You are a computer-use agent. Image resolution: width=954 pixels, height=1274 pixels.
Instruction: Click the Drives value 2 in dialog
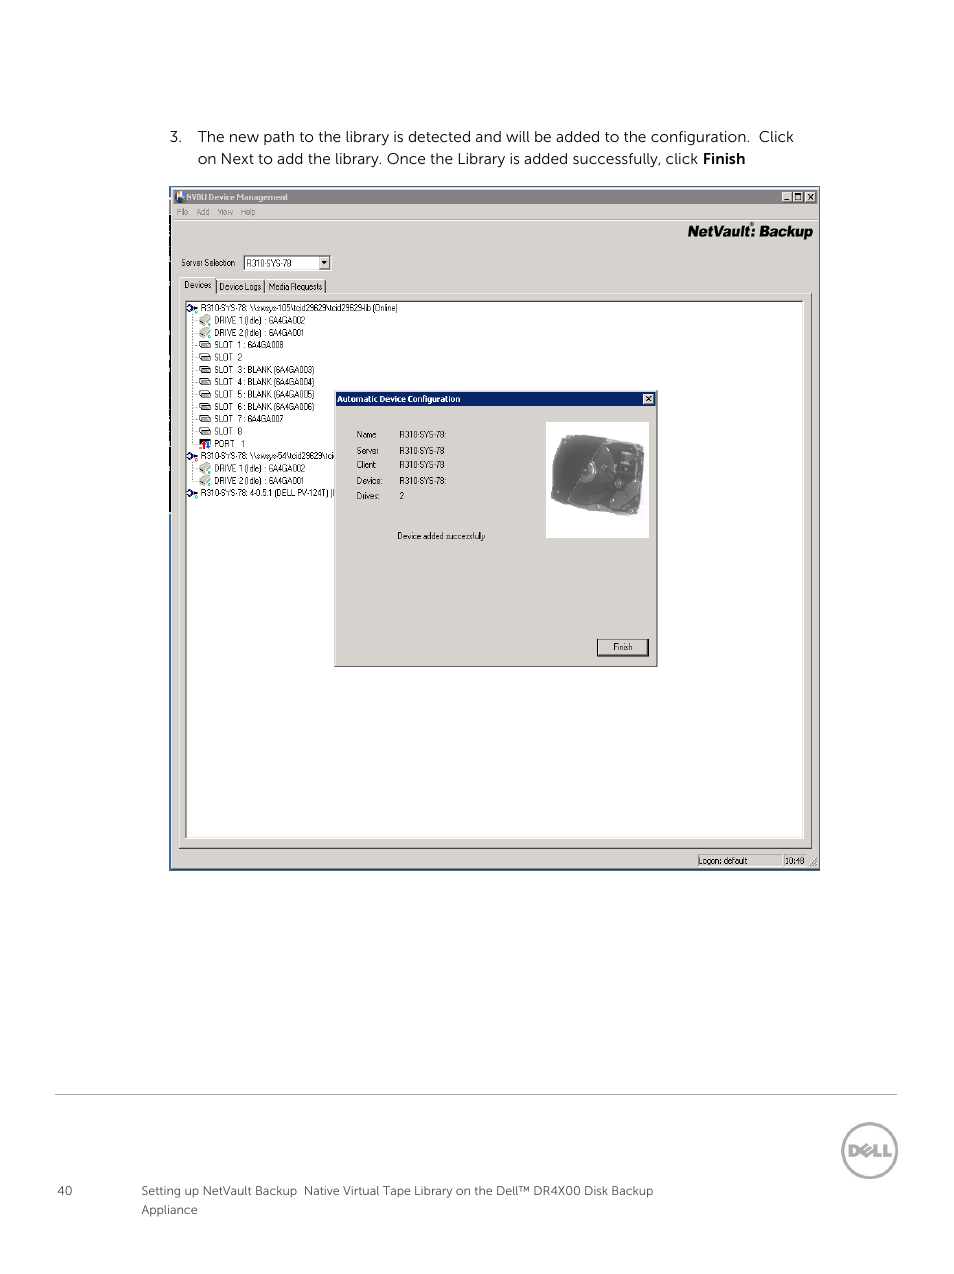point(402,496)
